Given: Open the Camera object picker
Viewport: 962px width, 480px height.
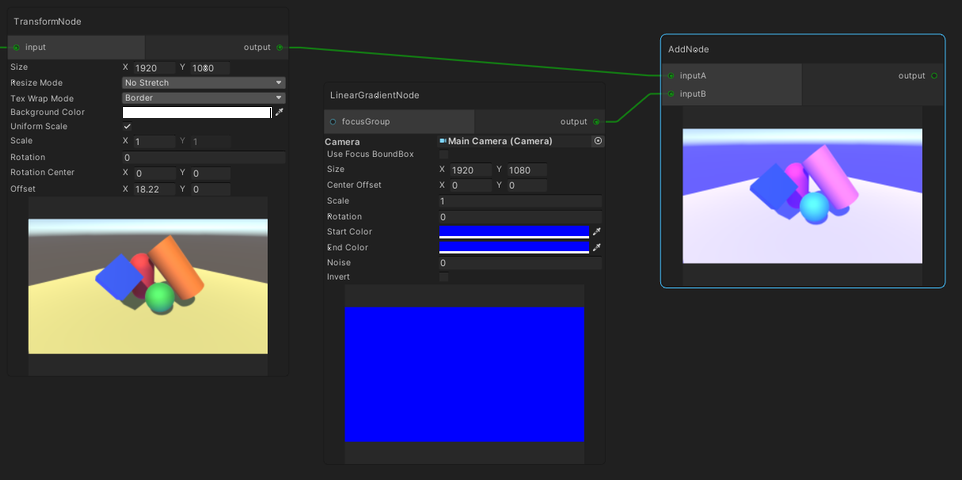Looking at the screenshot, I should (x=598, y=141).
